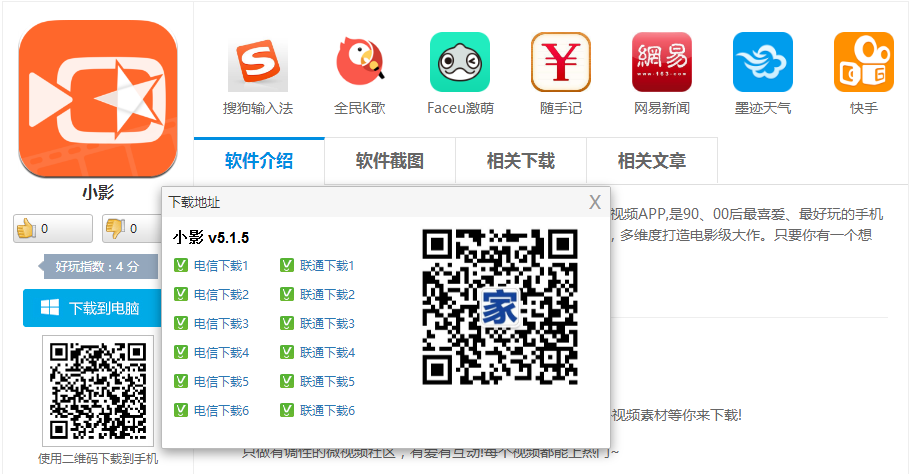Image resolution: width=909 pixels, height=474 pixels.
Task: Click the Faceu激萌 text label
Action: pos(460,108)
